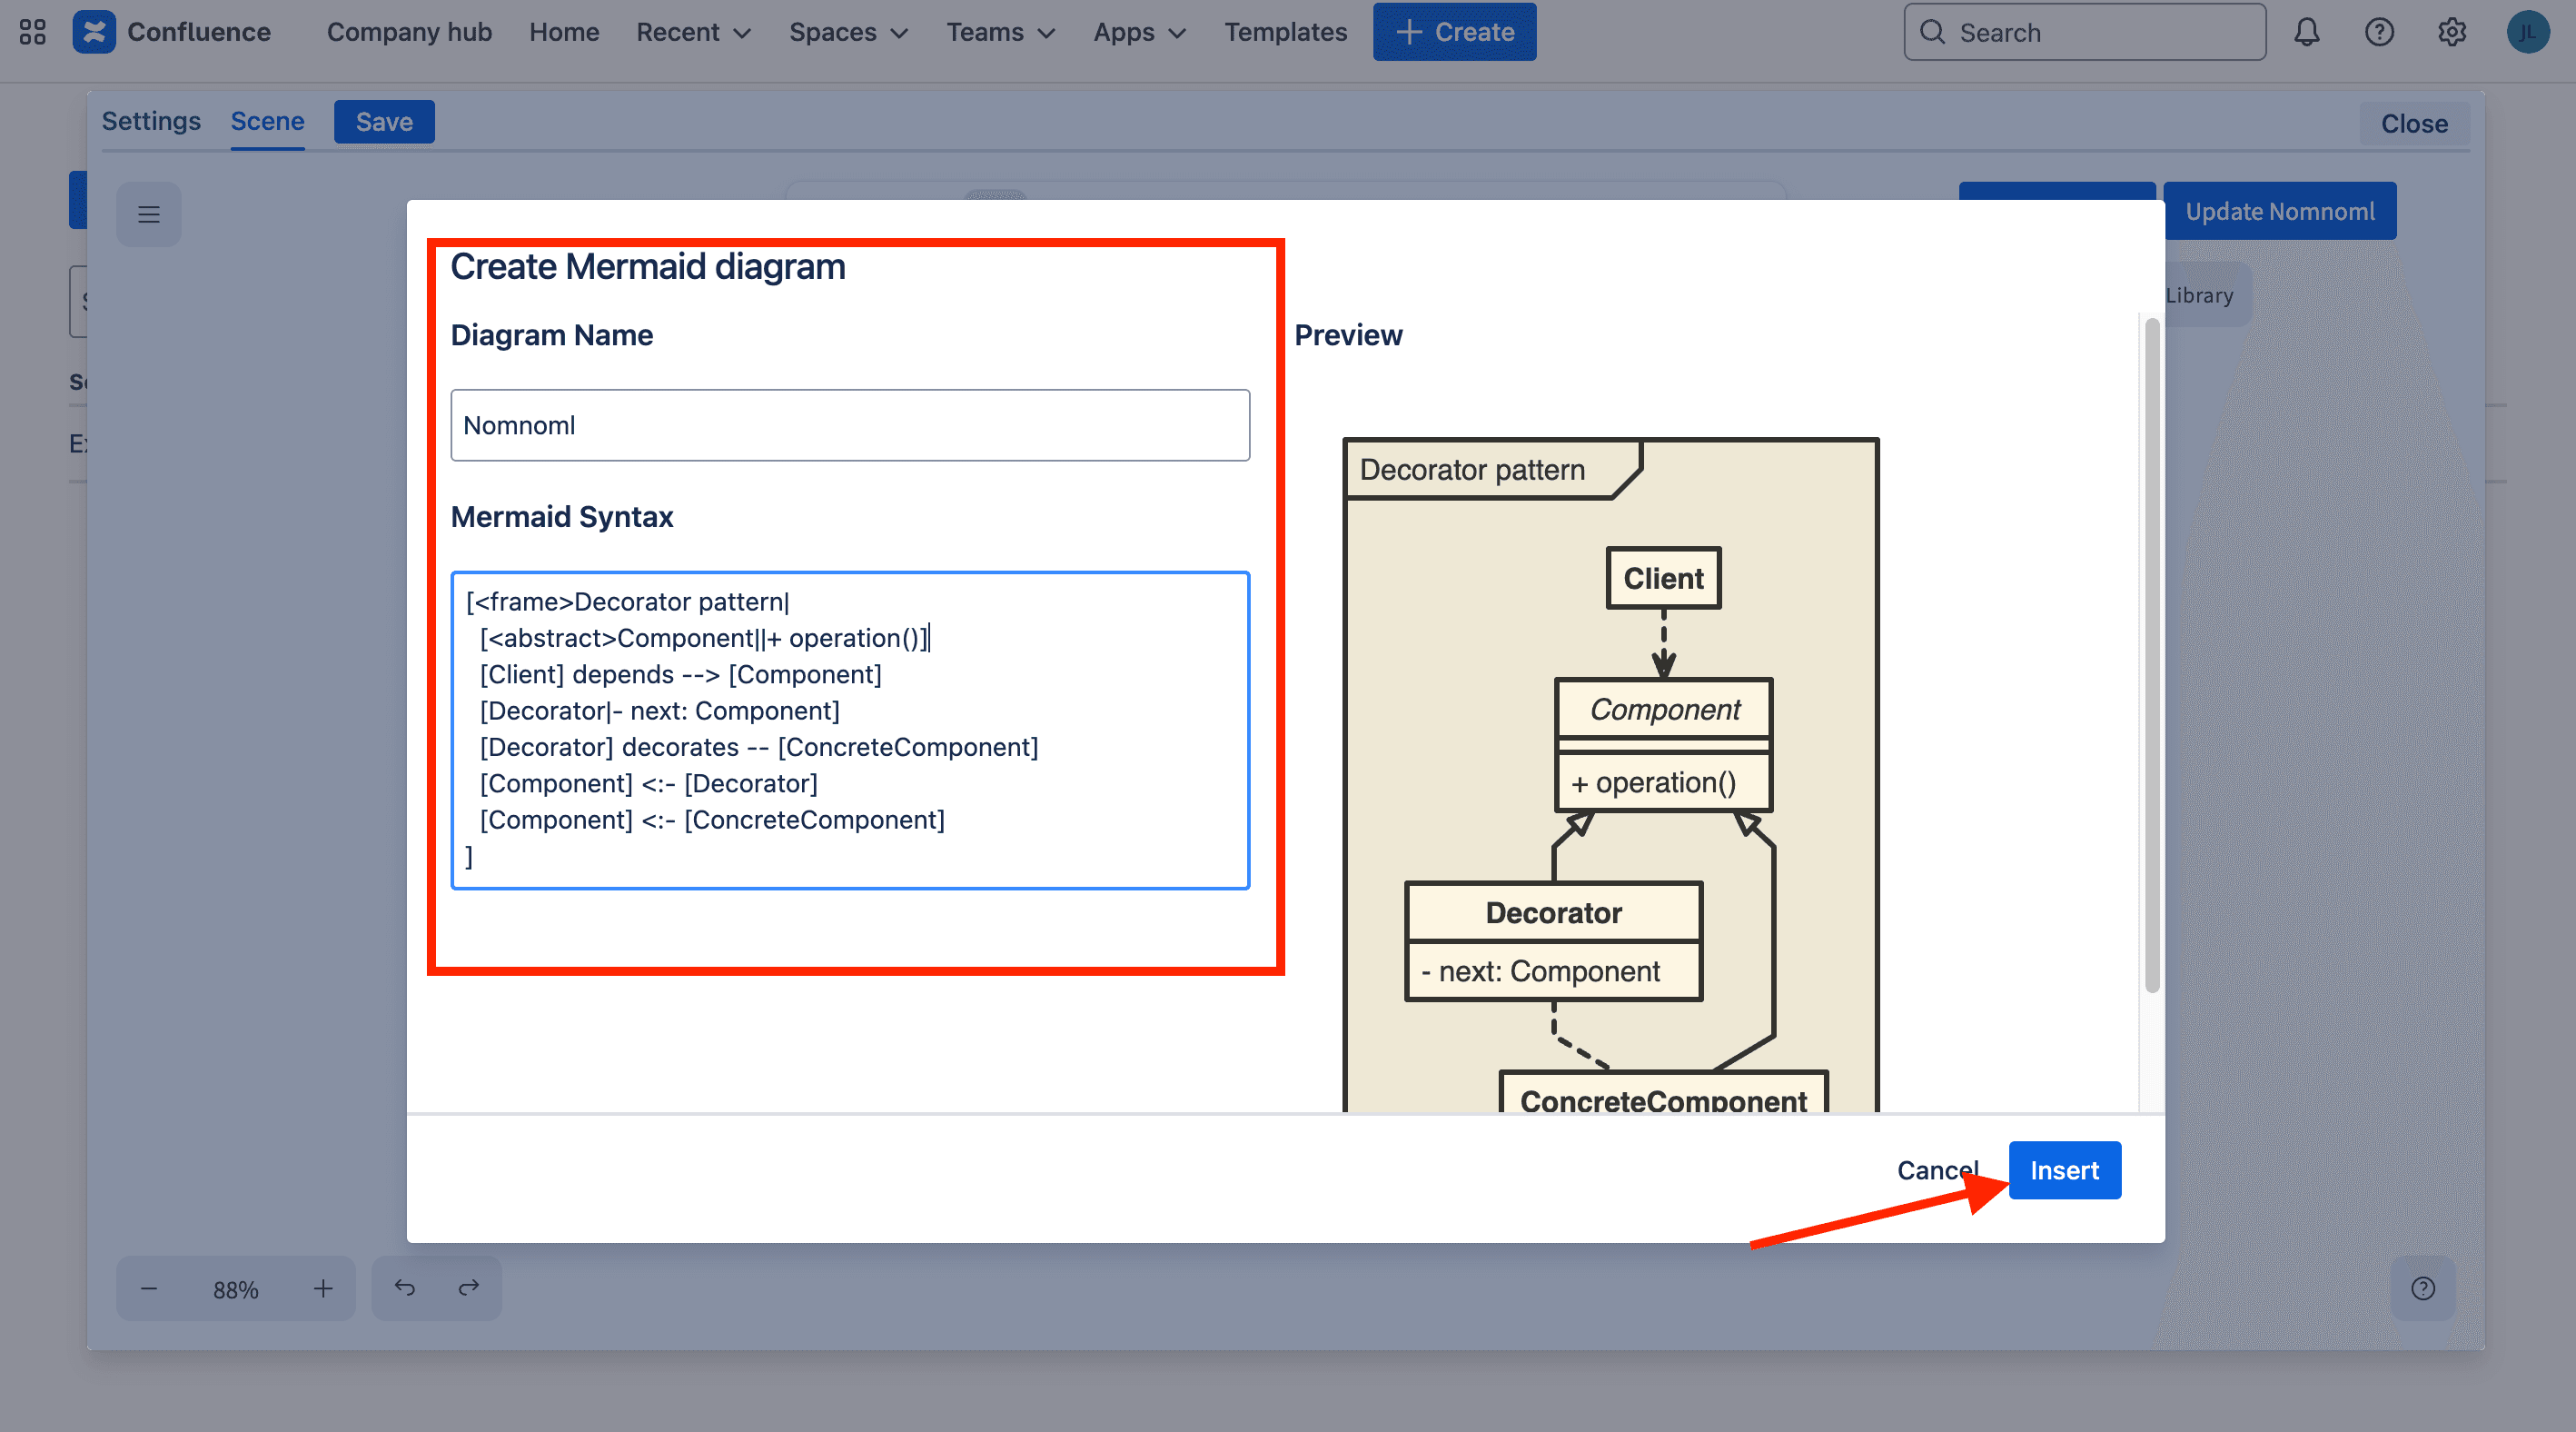The image size is (2576, 1432).
Task: Click the '+ operation()' text in preview
Action: pos(1653,783)
